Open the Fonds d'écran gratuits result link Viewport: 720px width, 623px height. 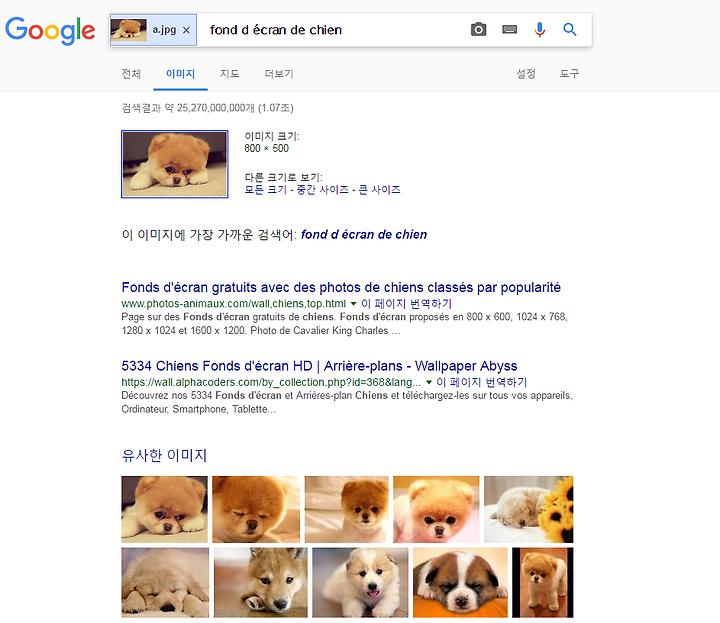[341, 287]
